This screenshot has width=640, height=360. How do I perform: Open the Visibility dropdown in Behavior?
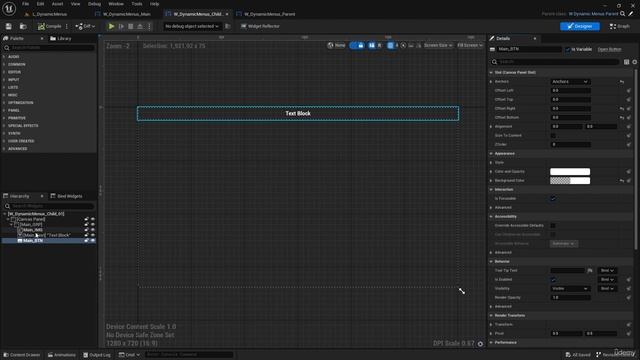click(x=570, y=289)
